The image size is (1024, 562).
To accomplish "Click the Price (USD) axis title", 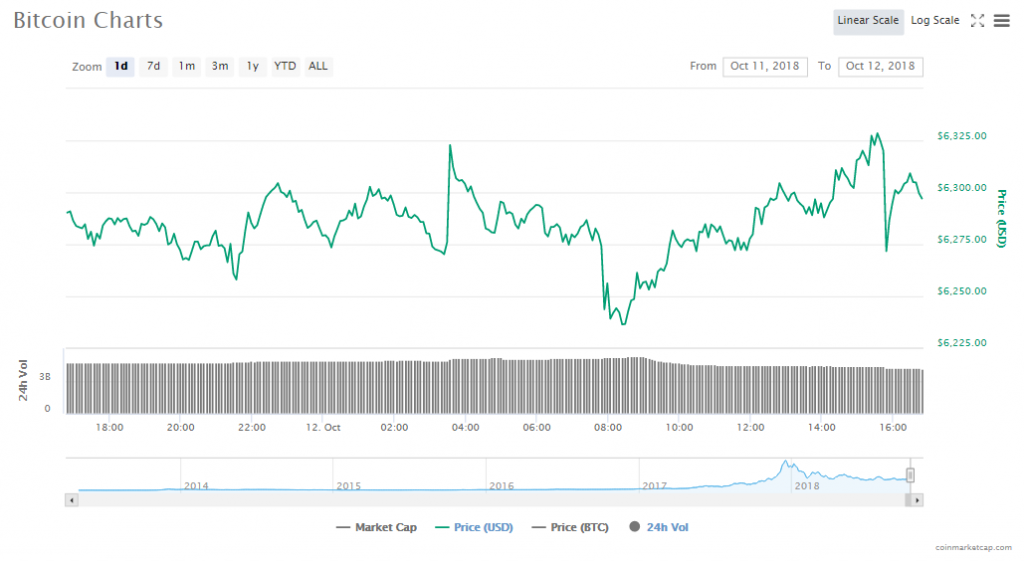I will tap(1001, 219).
